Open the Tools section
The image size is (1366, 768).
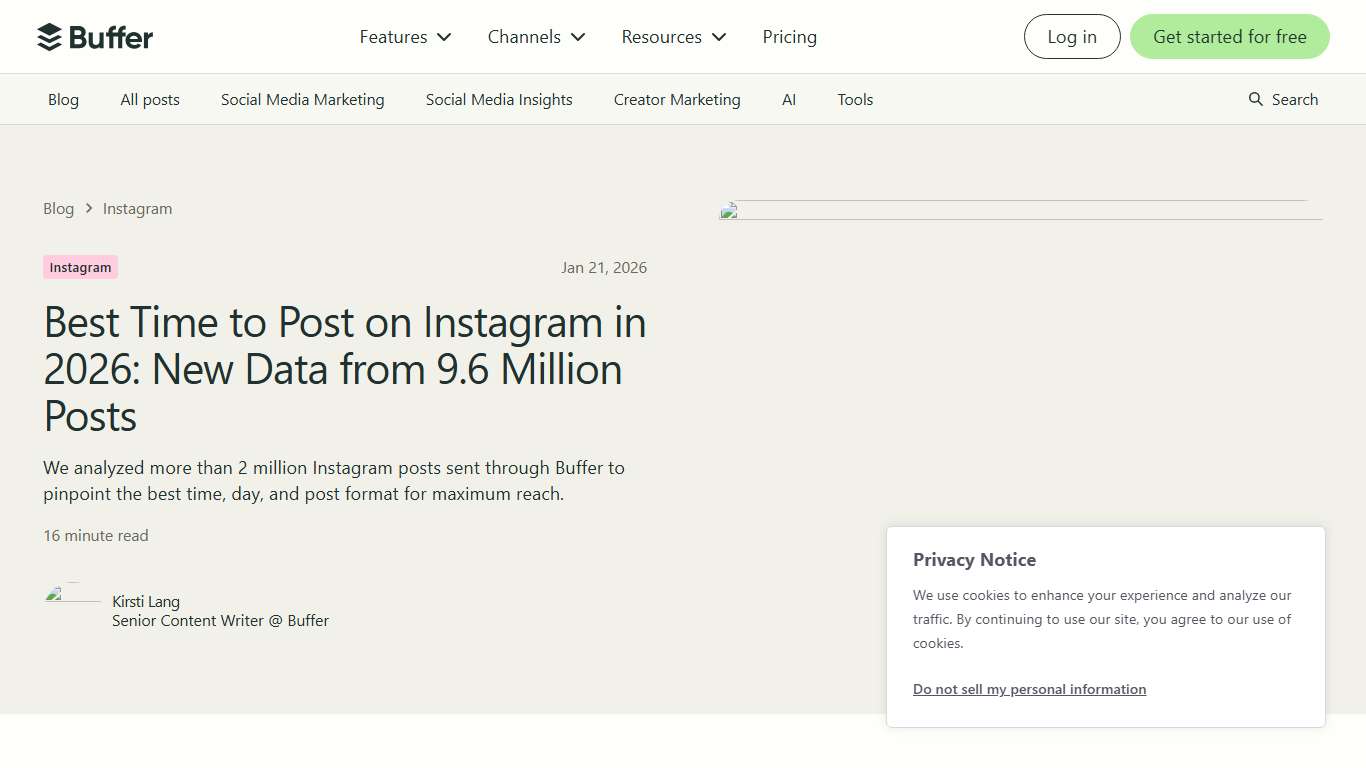[x=855, y=99]
